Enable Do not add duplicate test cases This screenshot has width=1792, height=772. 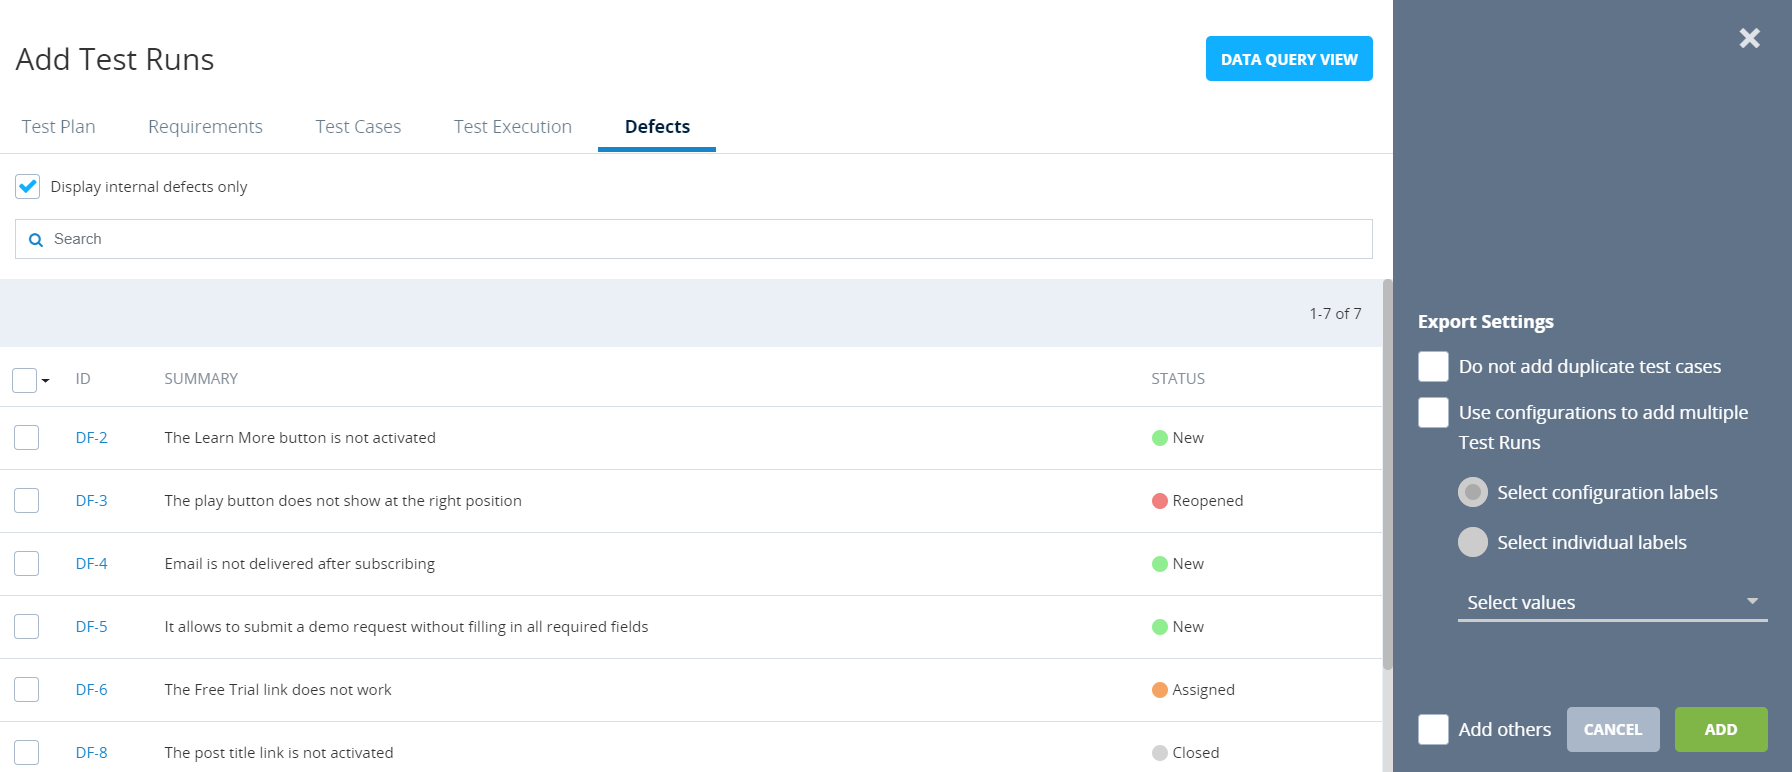point(1433,367)
